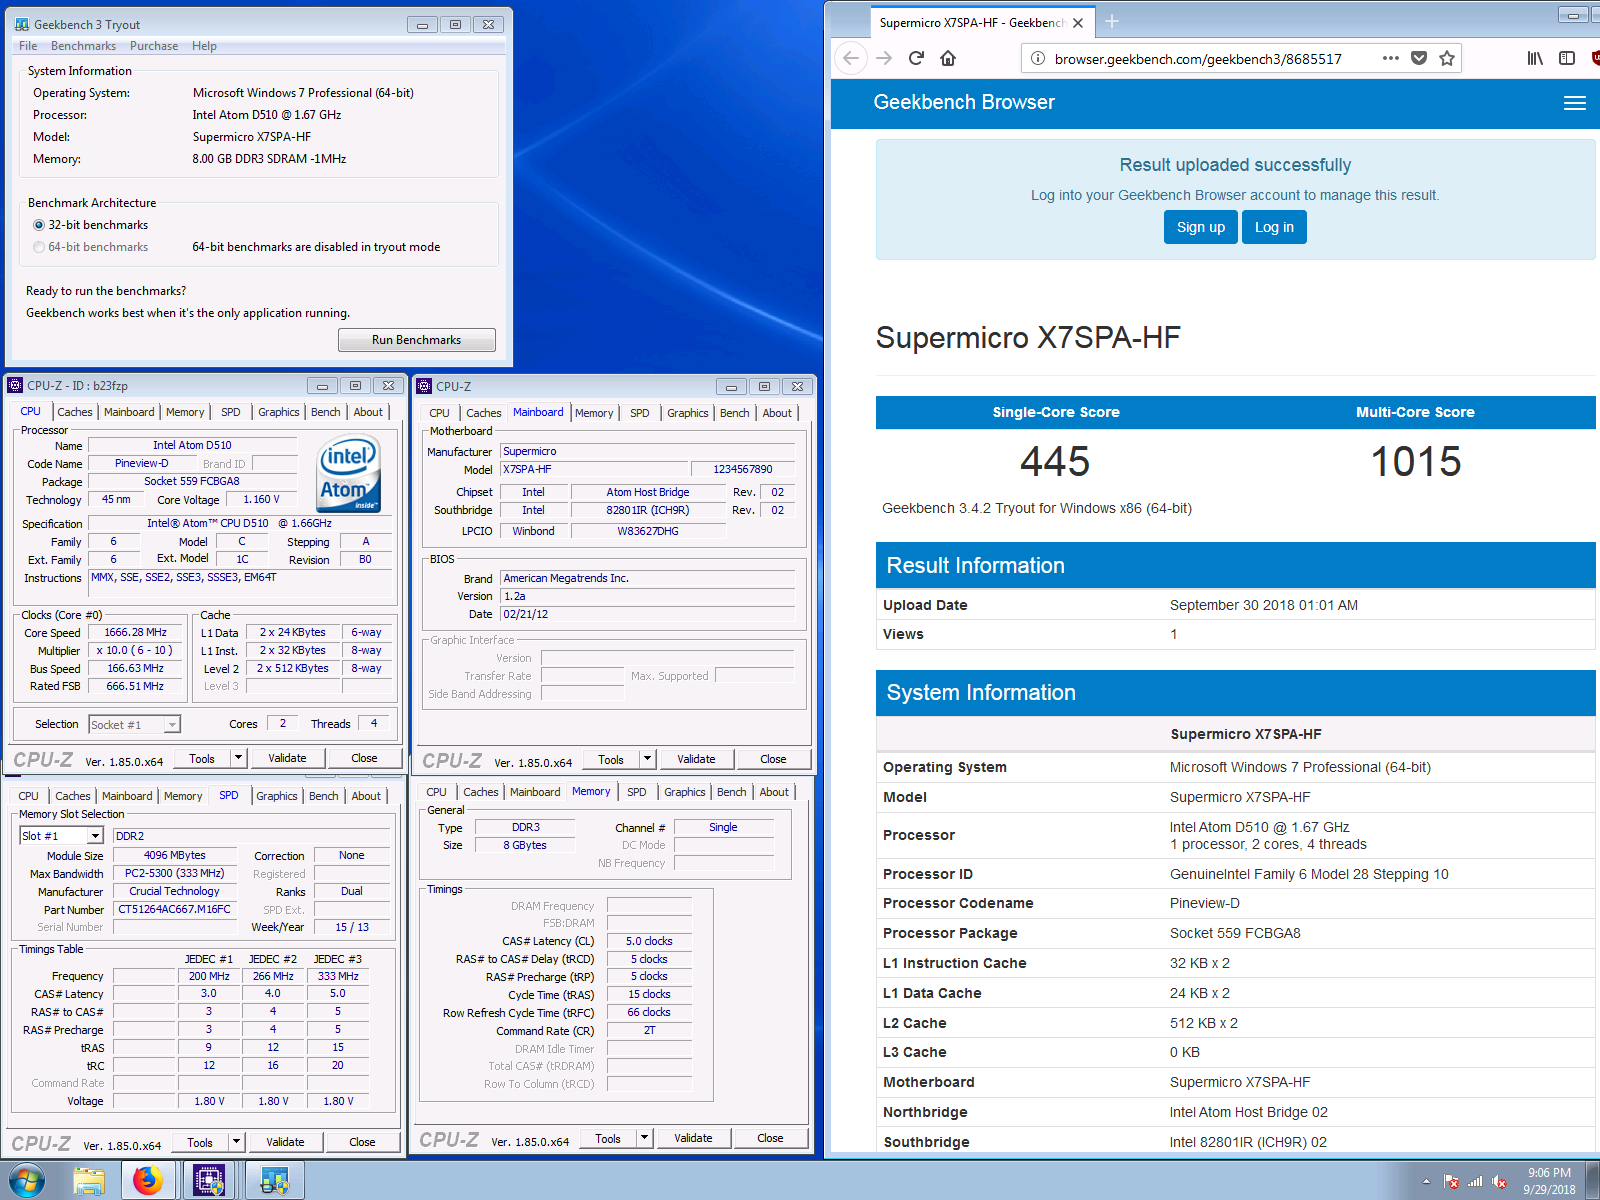This screenshot has height=1200, width=1600.
Task: Click Upload Date September 30 2018 value
Action: 1264,605
